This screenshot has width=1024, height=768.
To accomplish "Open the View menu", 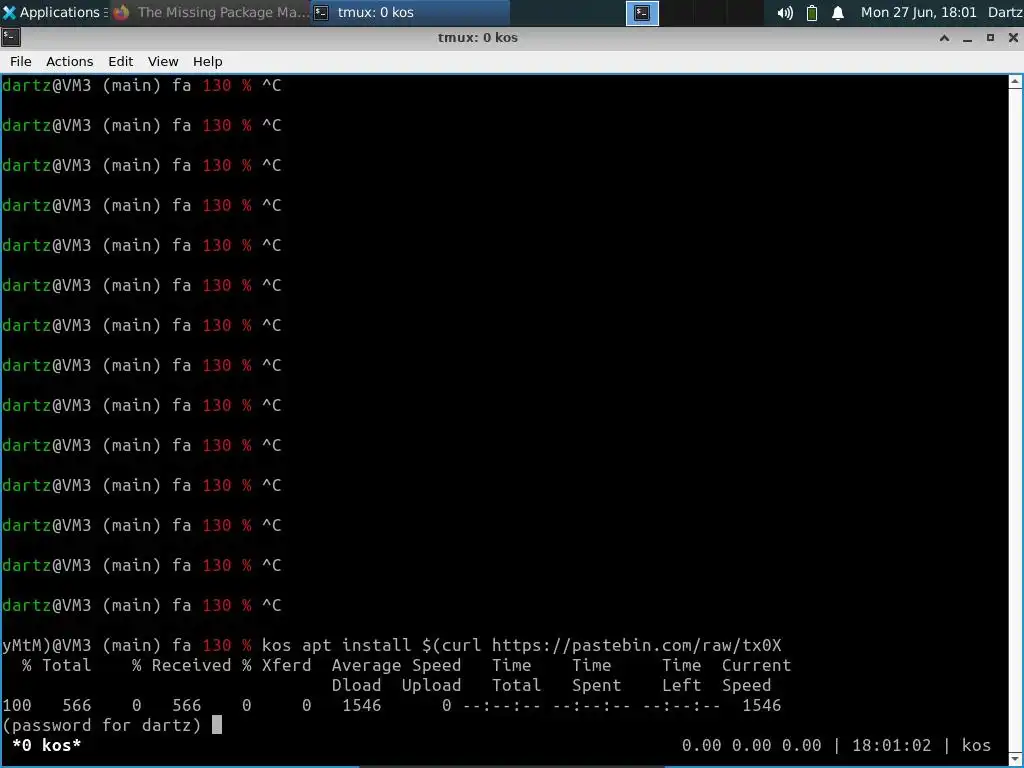I will pyautogui.click(x=163, y=61).
